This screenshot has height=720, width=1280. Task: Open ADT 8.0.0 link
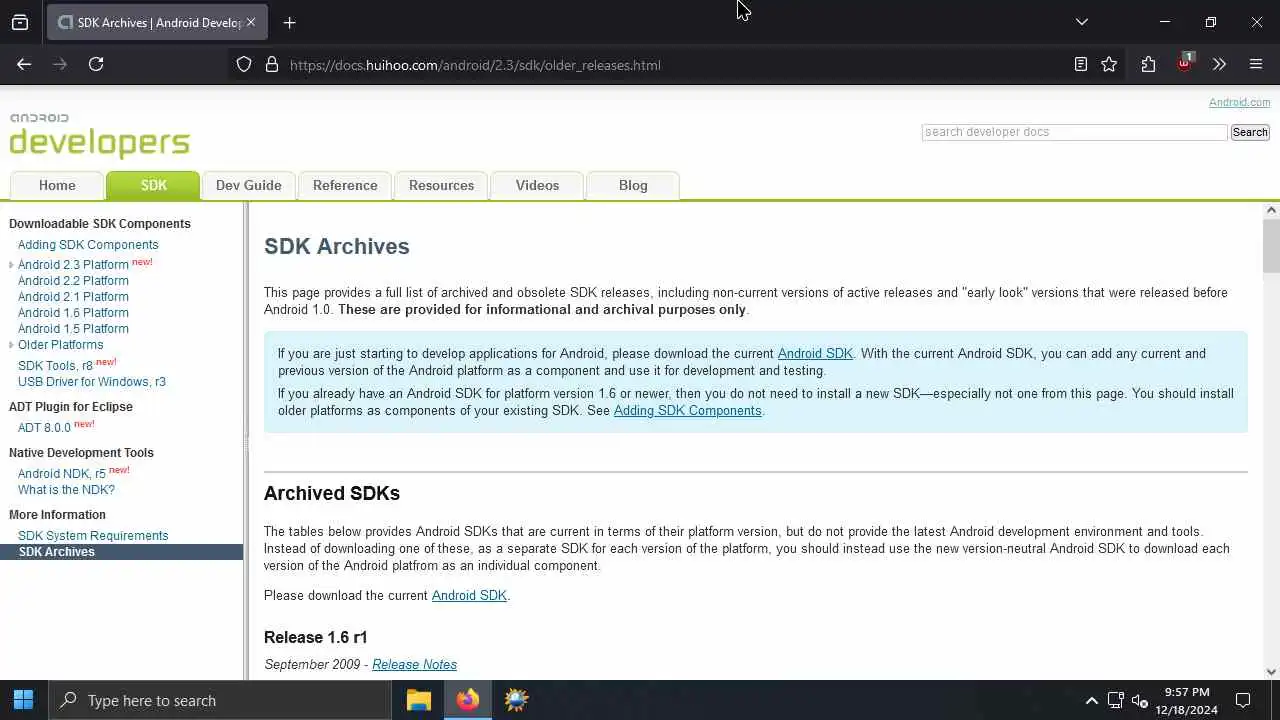(x=44, y=428)
